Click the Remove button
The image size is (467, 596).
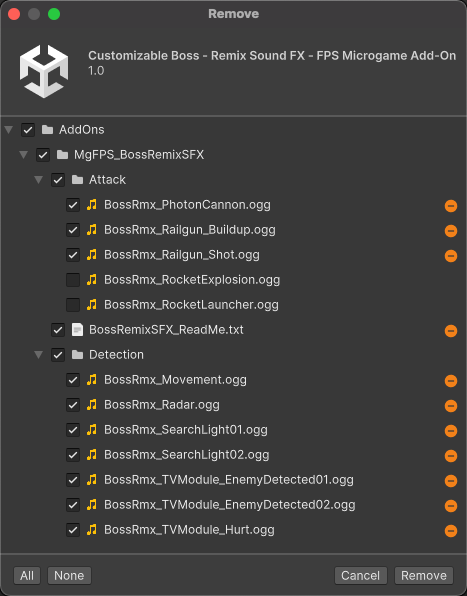(424, 575)
